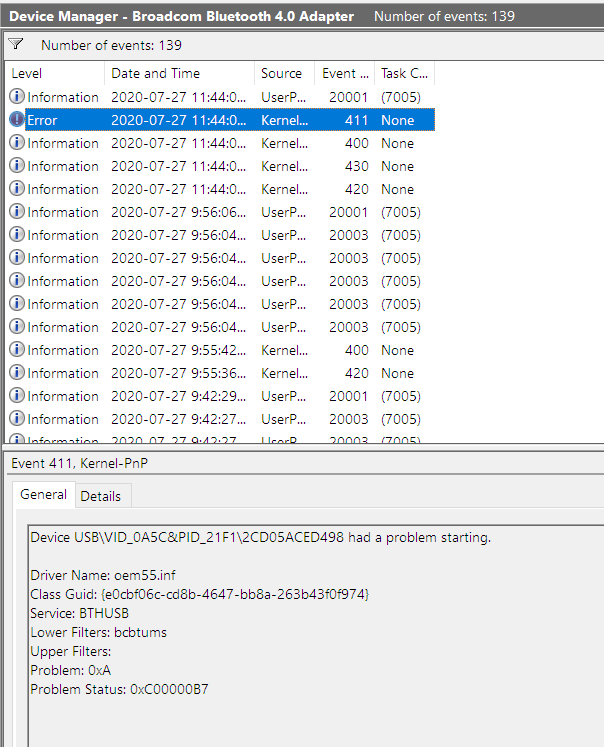Switch to the Details tab
Image resolution: width=604 pixels, height=747 pixels.
coord(101,496)
